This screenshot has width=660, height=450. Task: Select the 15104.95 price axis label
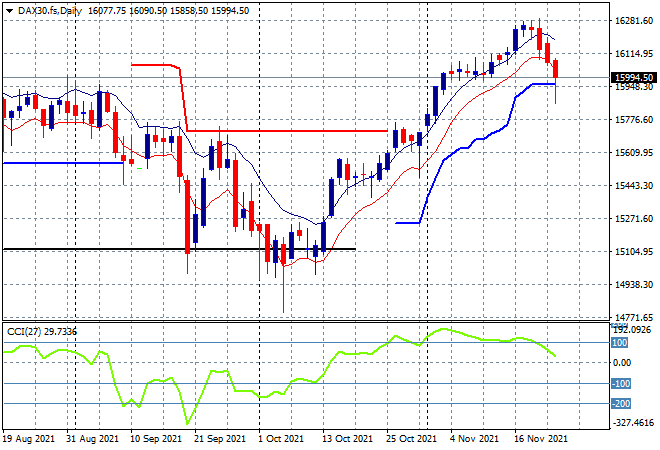point(634,251)
